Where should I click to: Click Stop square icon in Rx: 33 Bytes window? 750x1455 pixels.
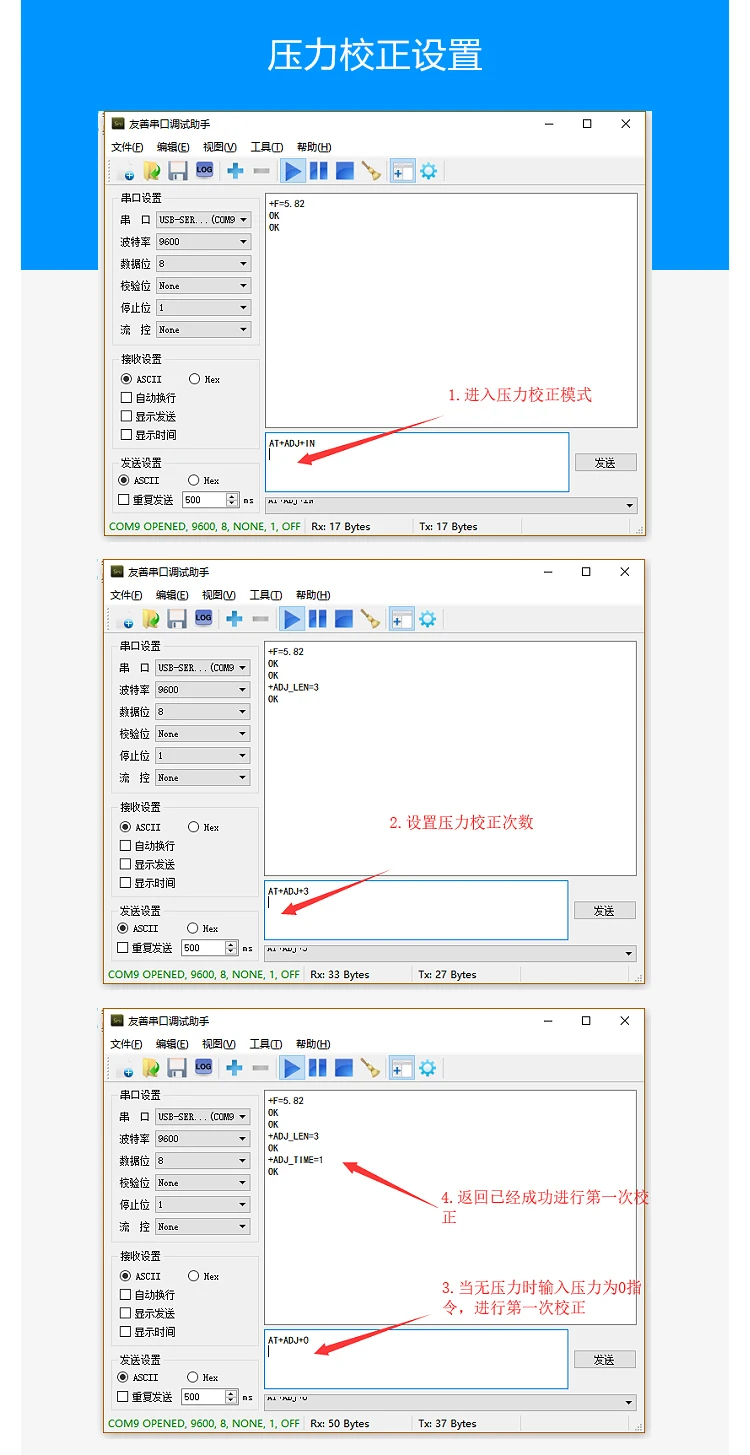click(343, 619)
